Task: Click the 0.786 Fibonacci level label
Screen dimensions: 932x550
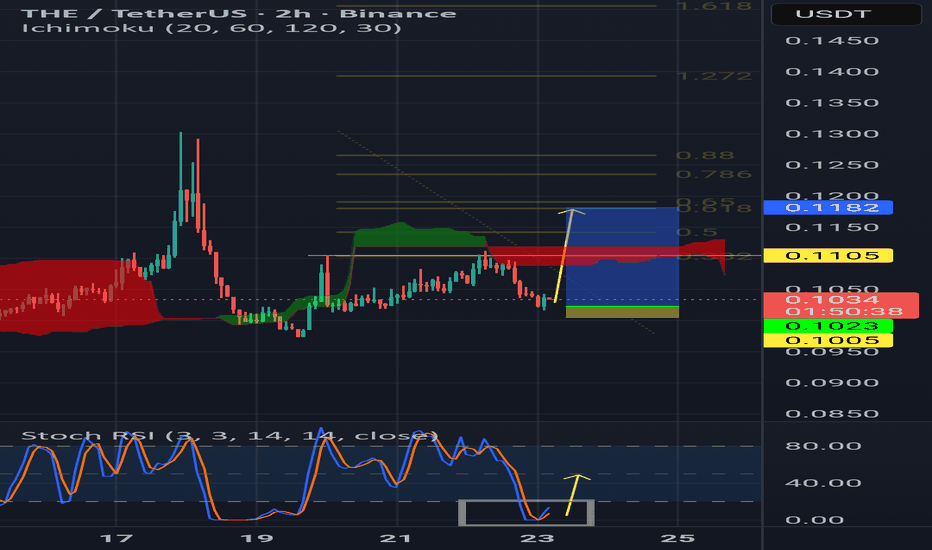Action: pyautogui.click(x=714, y=174)
